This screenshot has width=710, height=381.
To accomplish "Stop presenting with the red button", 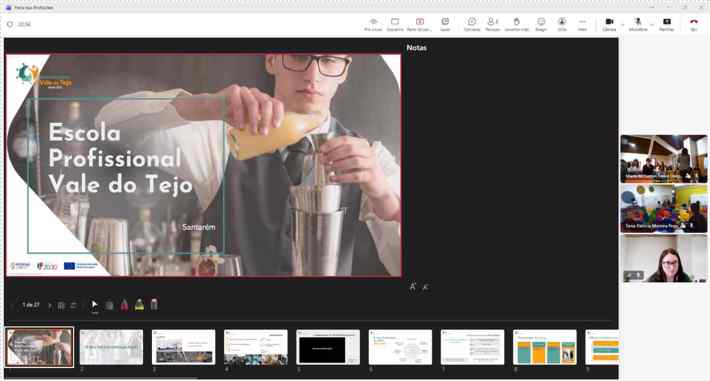I will (419, 24).
